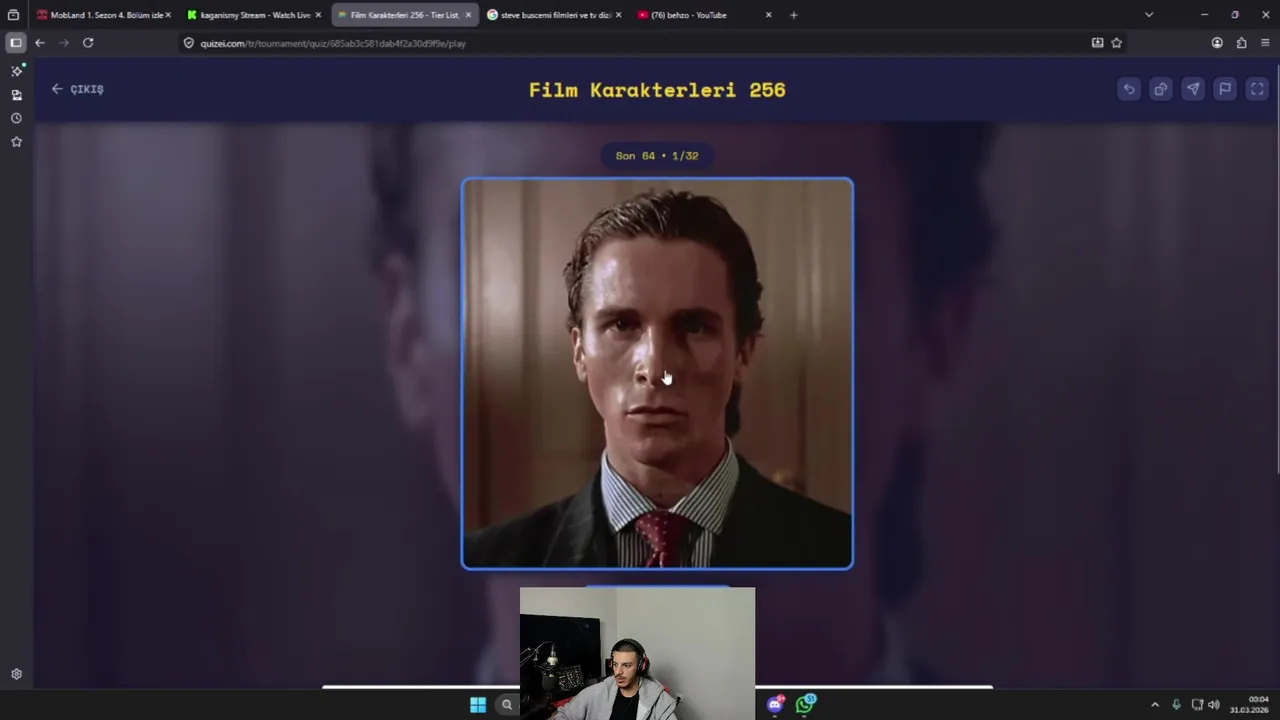
Task: Click the flag report icon
Action: coord(1225,89)
